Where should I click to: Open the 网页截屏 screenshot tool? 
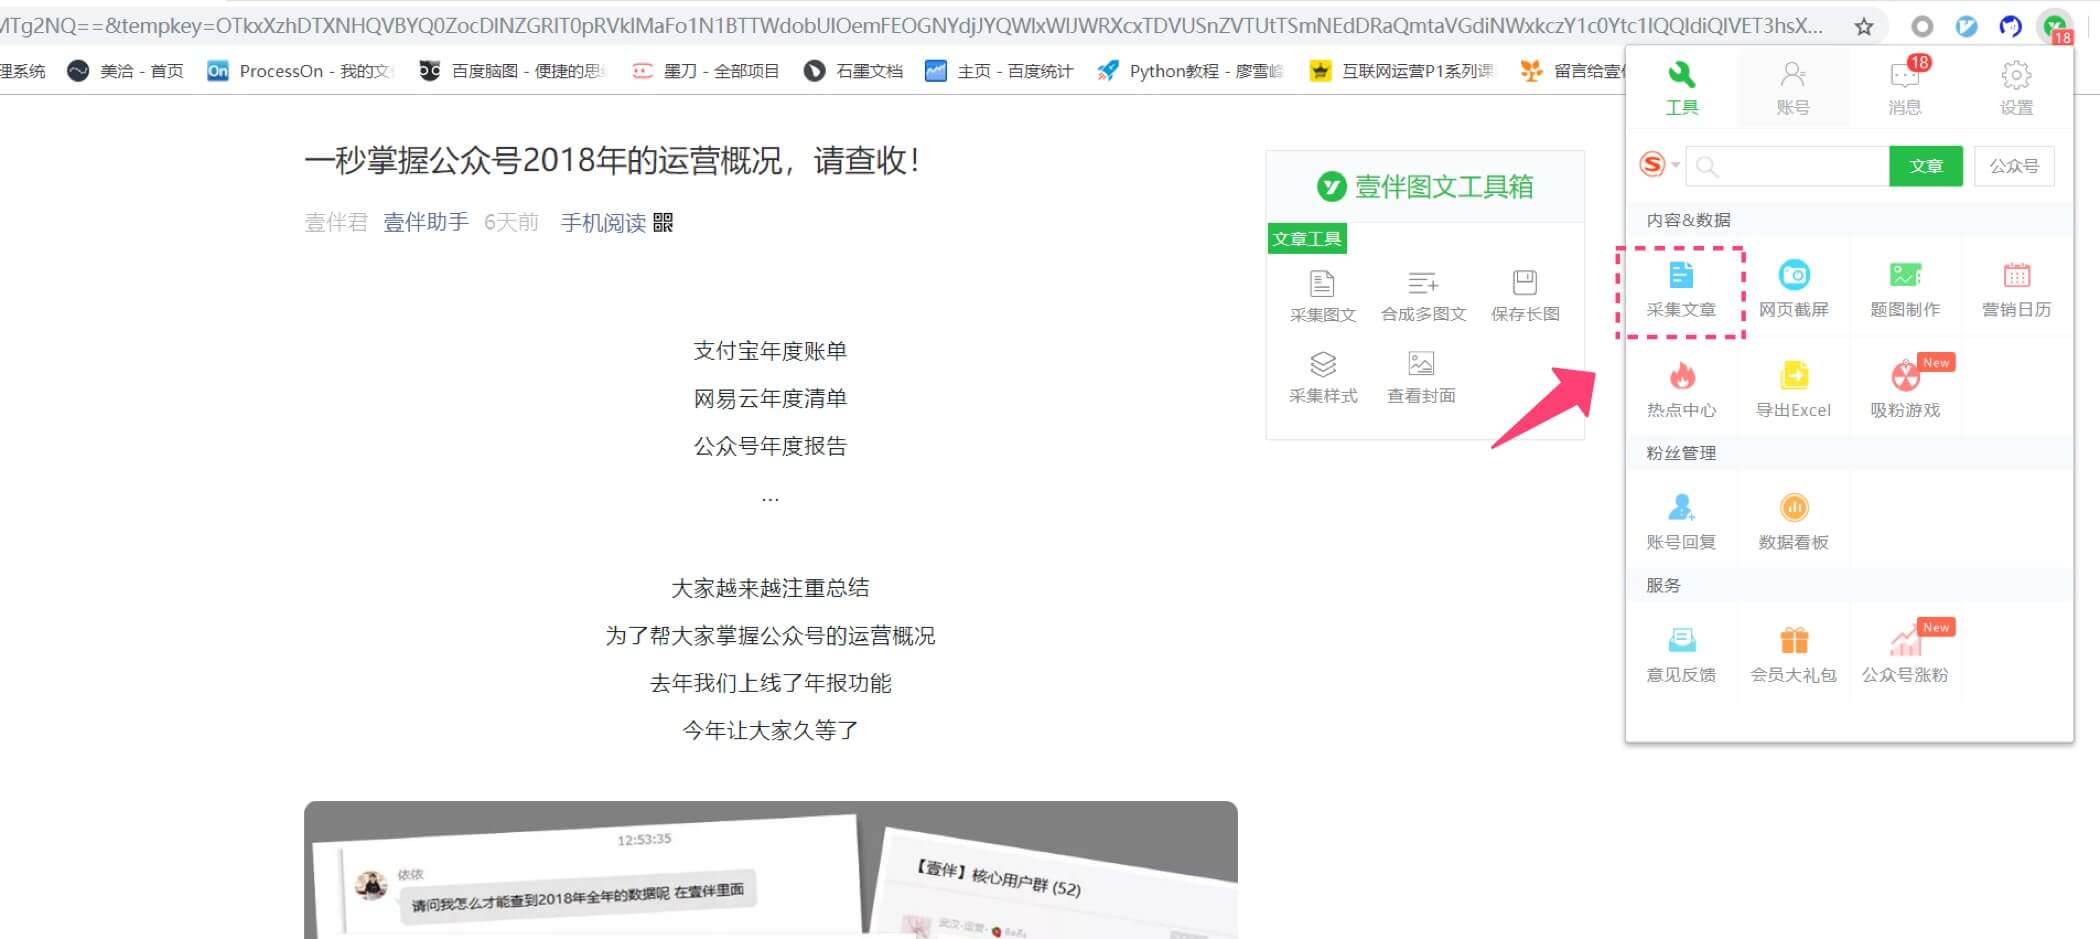[x=1793, y=290]
